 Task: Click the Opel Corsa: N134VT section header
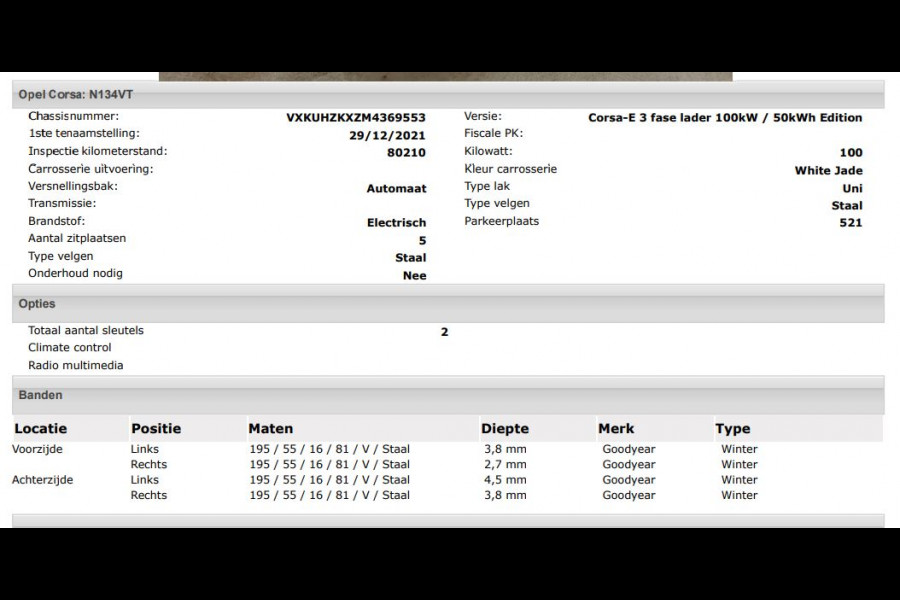[x=448, y=95]
